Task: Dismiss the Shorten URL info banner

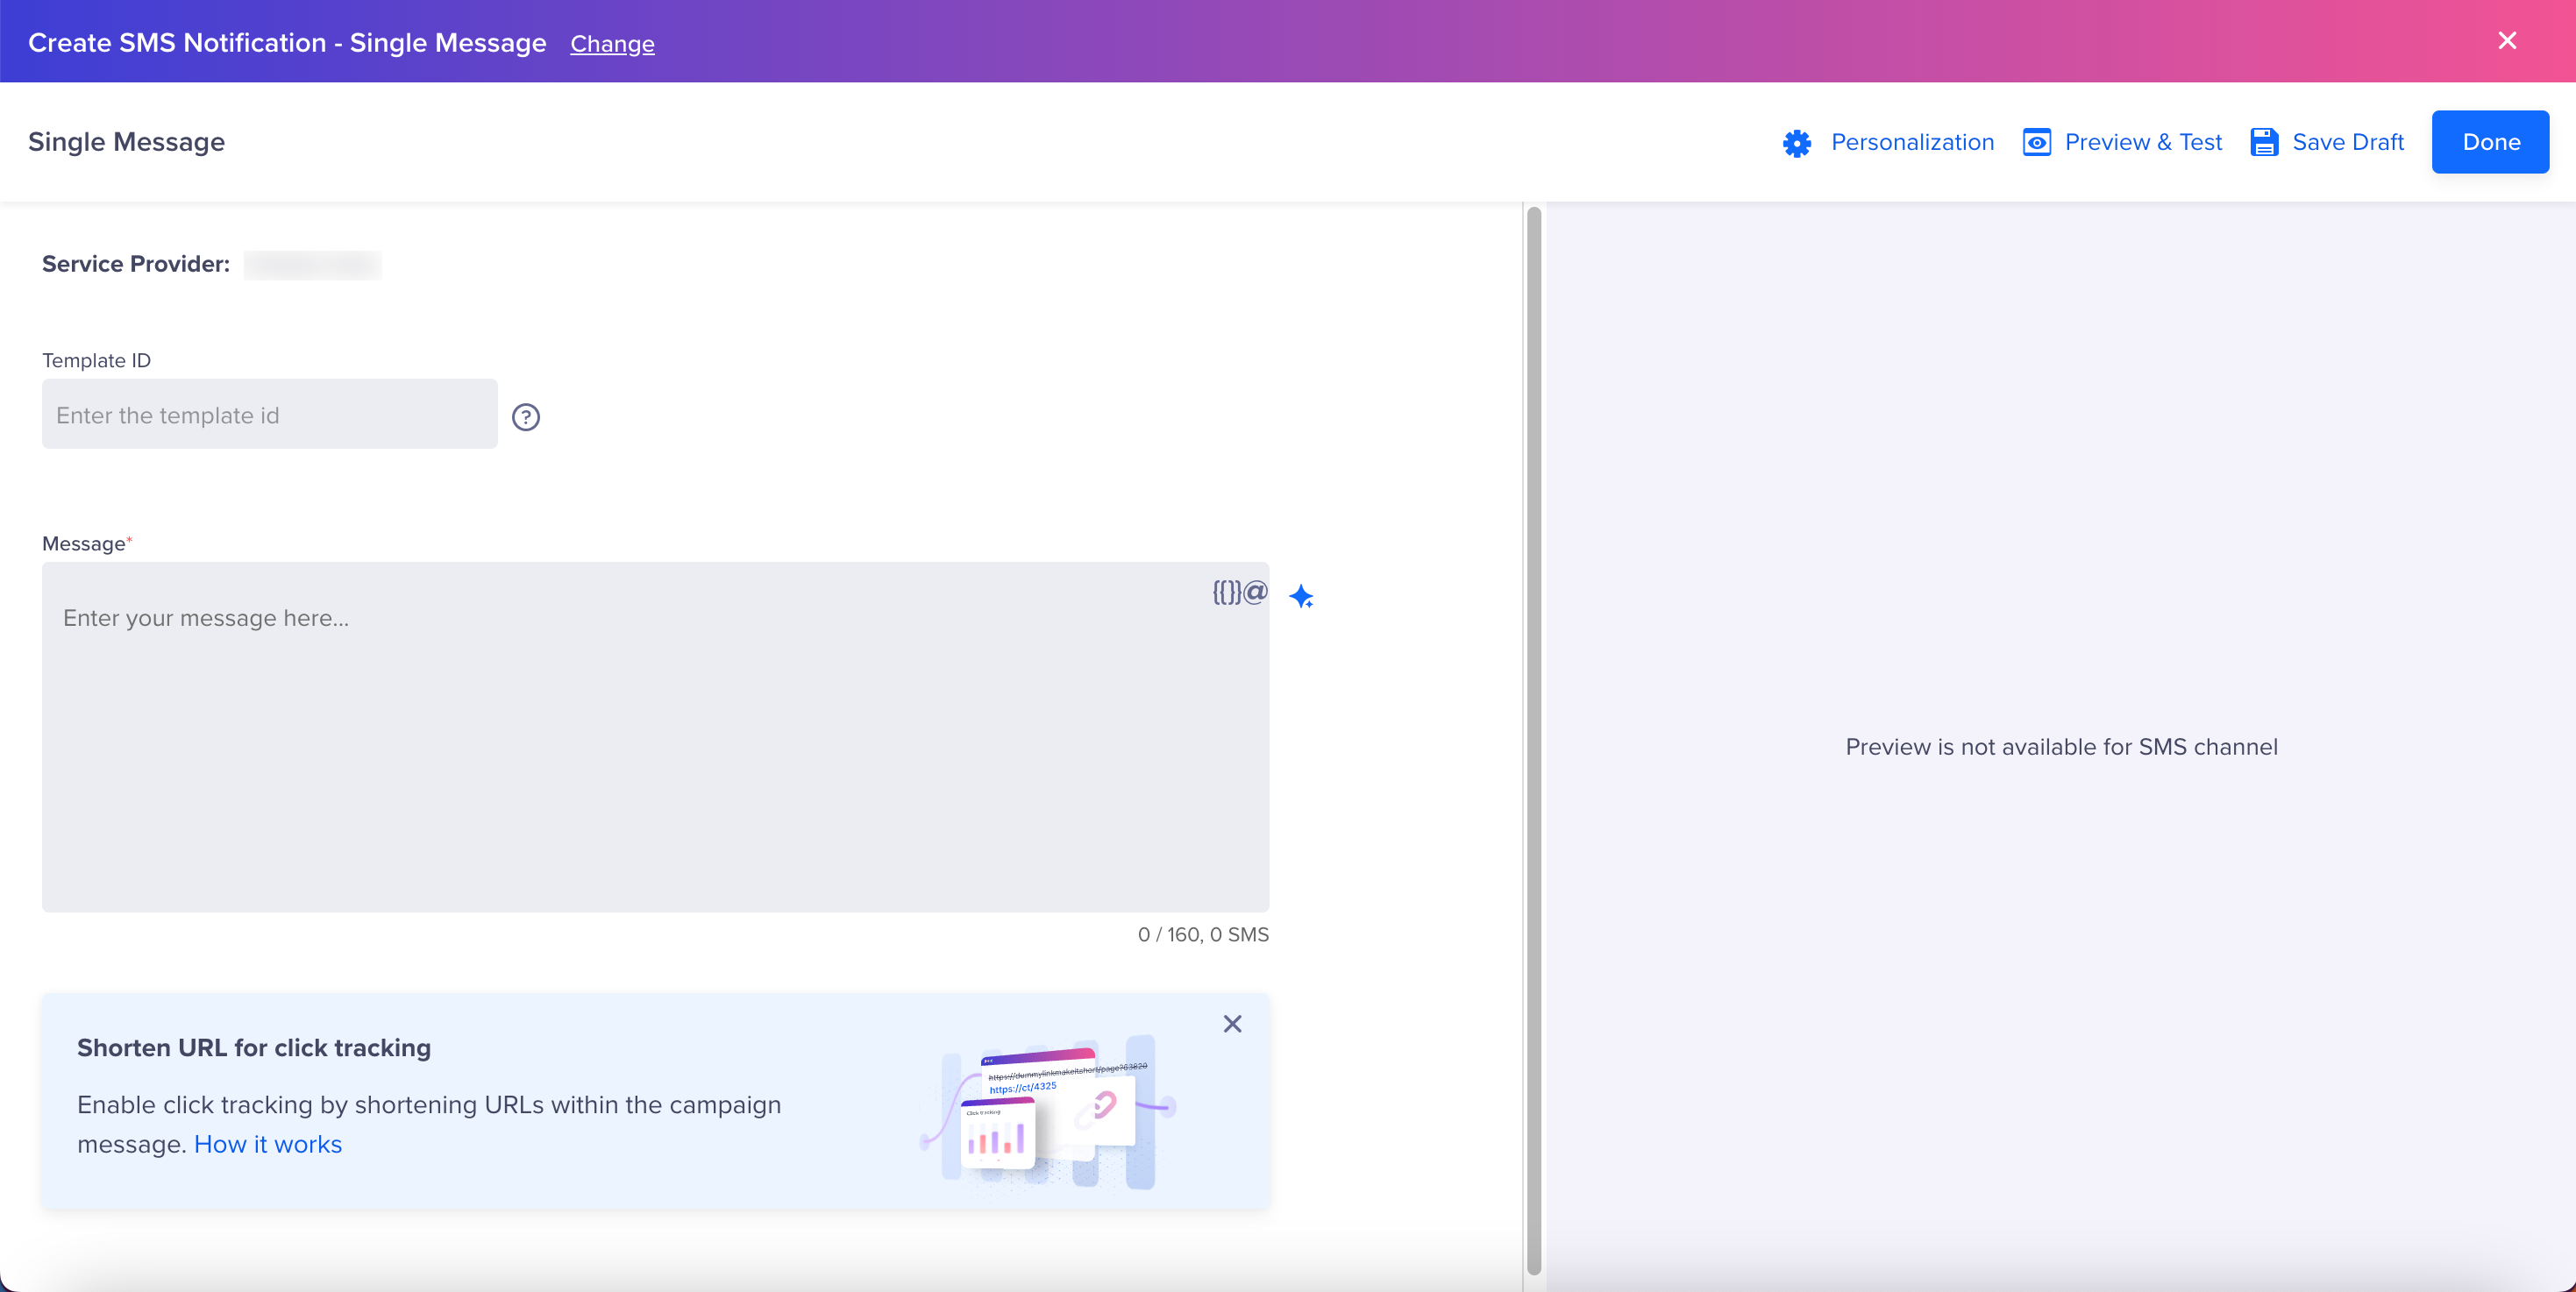Action: (1232, 1023)
